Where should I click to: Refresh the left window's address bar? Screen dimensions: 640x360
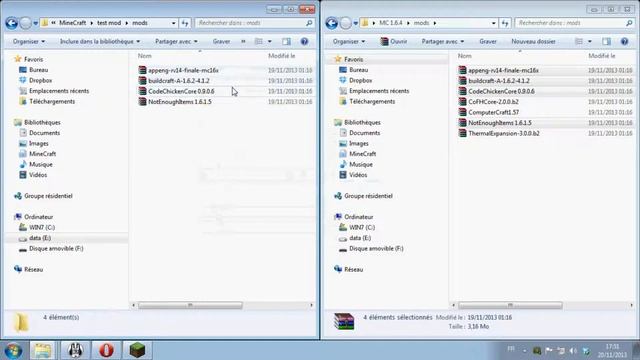pos(185,23)
